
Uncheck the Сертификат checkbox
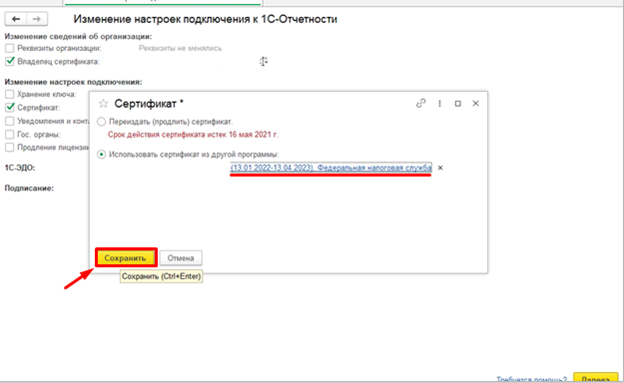pyautogui.click(x=10, y=107)
